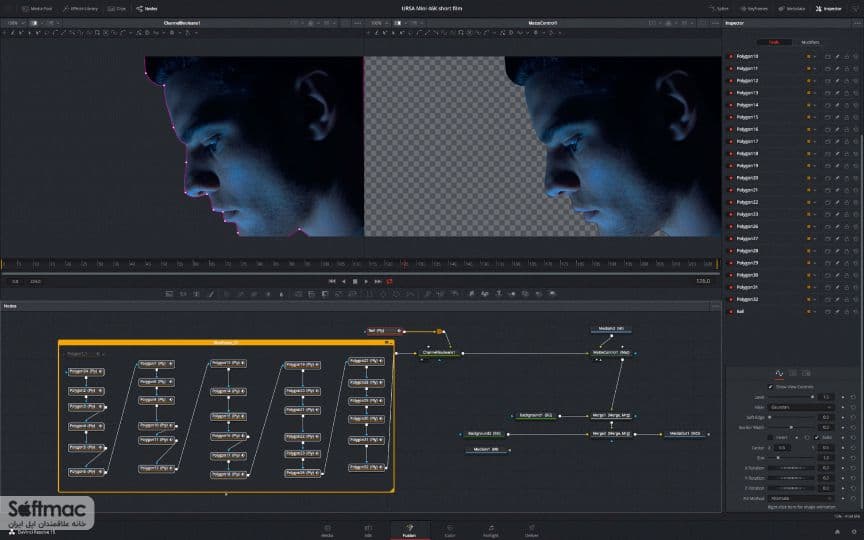Open Polygon28 tile color dropdown

810,251
